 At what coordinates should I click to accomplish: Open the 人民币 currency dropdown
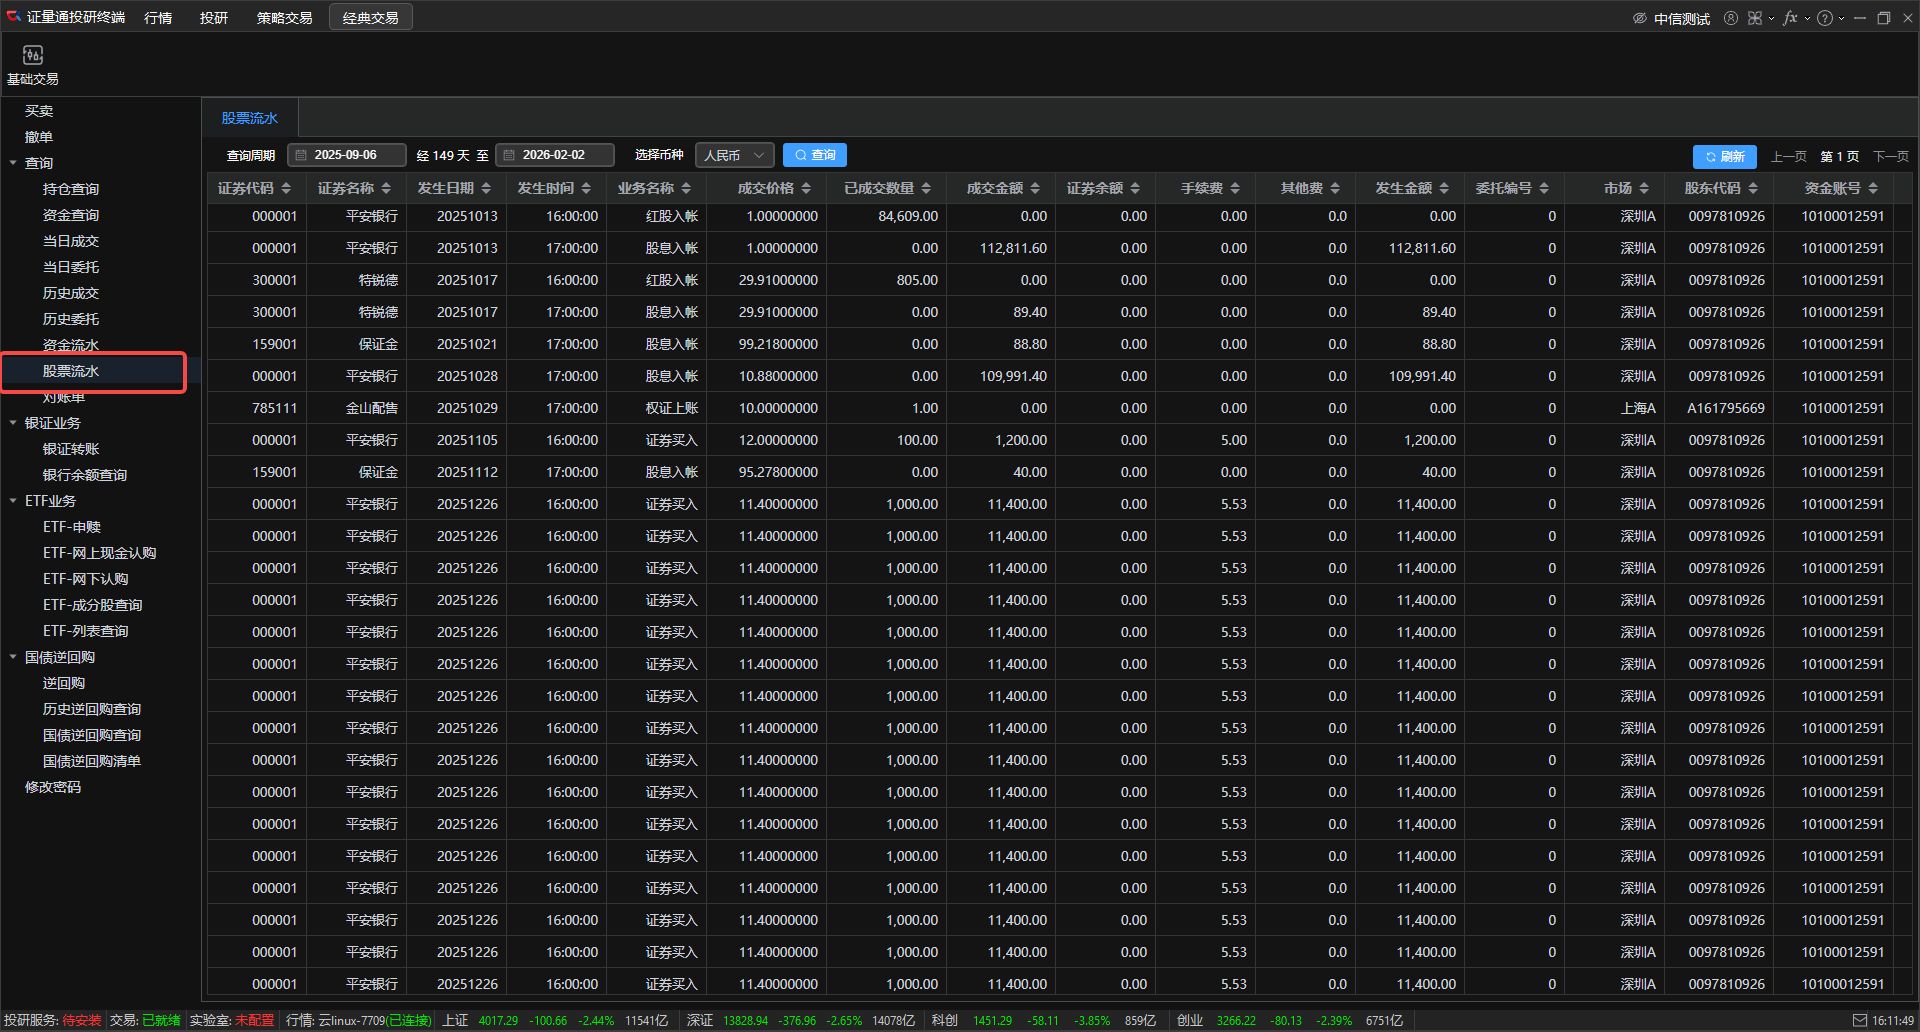tap(734, 155)
